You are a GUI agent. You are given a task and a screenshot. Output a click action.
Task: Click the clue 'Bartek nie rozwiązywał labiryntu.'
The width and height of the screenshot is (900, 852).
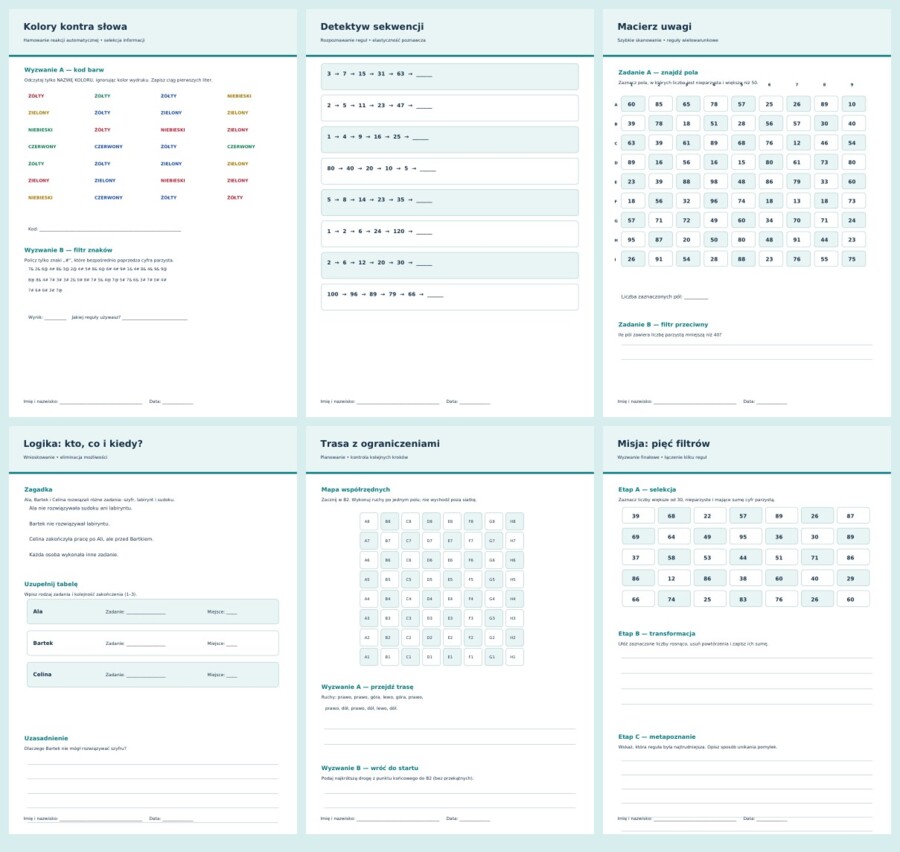69,524
